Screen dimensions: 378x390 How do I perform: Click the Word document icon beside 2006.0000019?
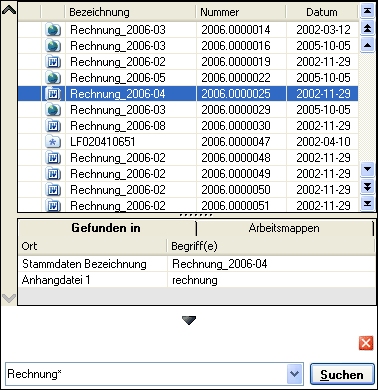coord(53,62)
